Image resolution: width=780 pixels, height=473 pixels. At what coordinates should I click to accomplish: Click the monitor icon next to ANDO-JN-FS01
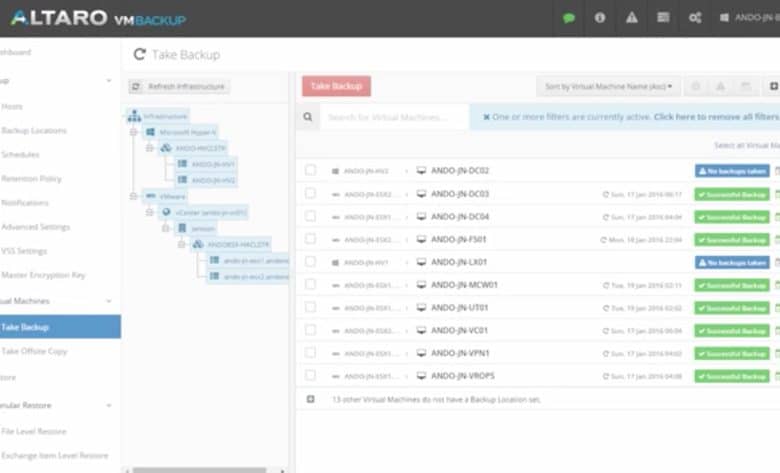421,239
